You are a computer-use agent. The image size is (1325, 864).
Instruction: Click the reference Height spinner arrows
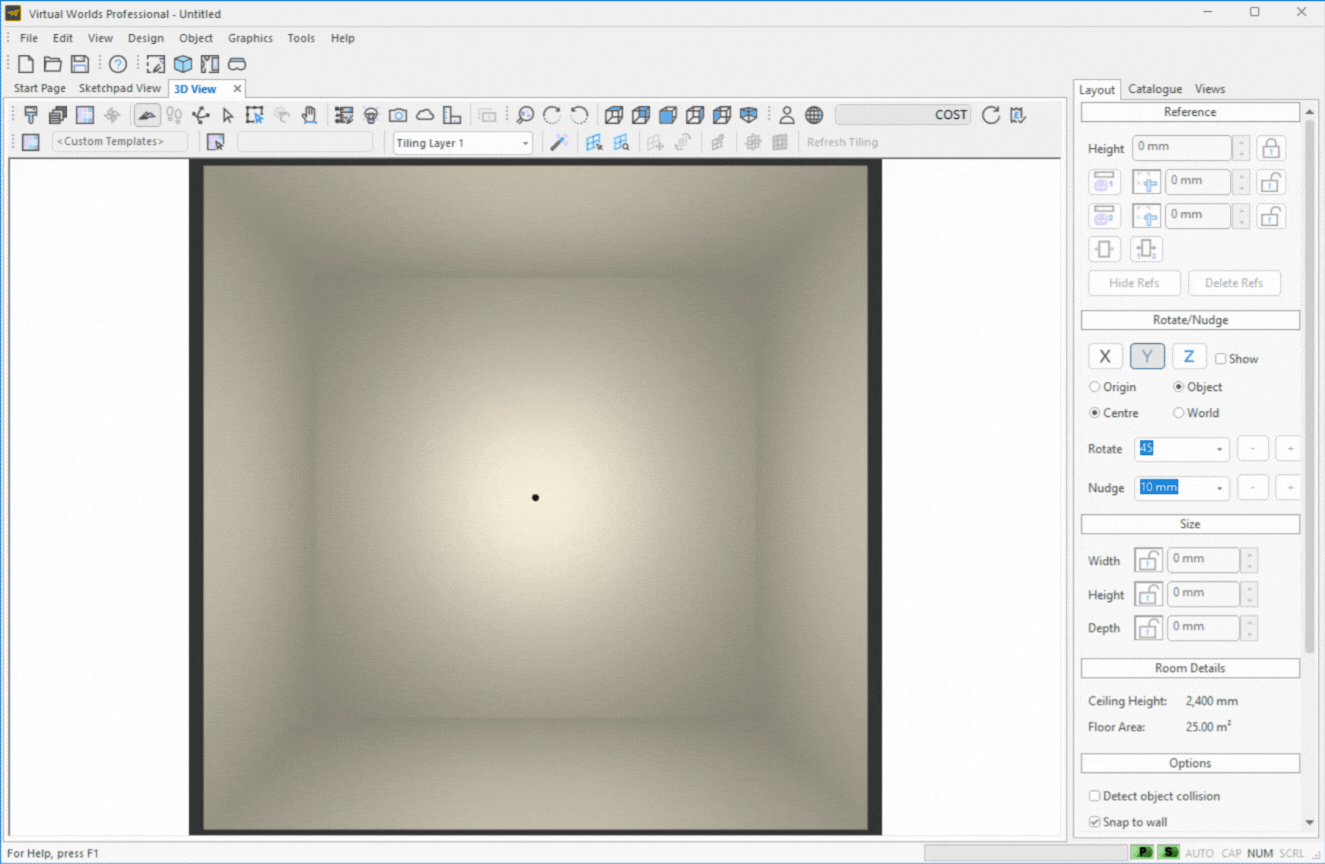coord(1241,148)
